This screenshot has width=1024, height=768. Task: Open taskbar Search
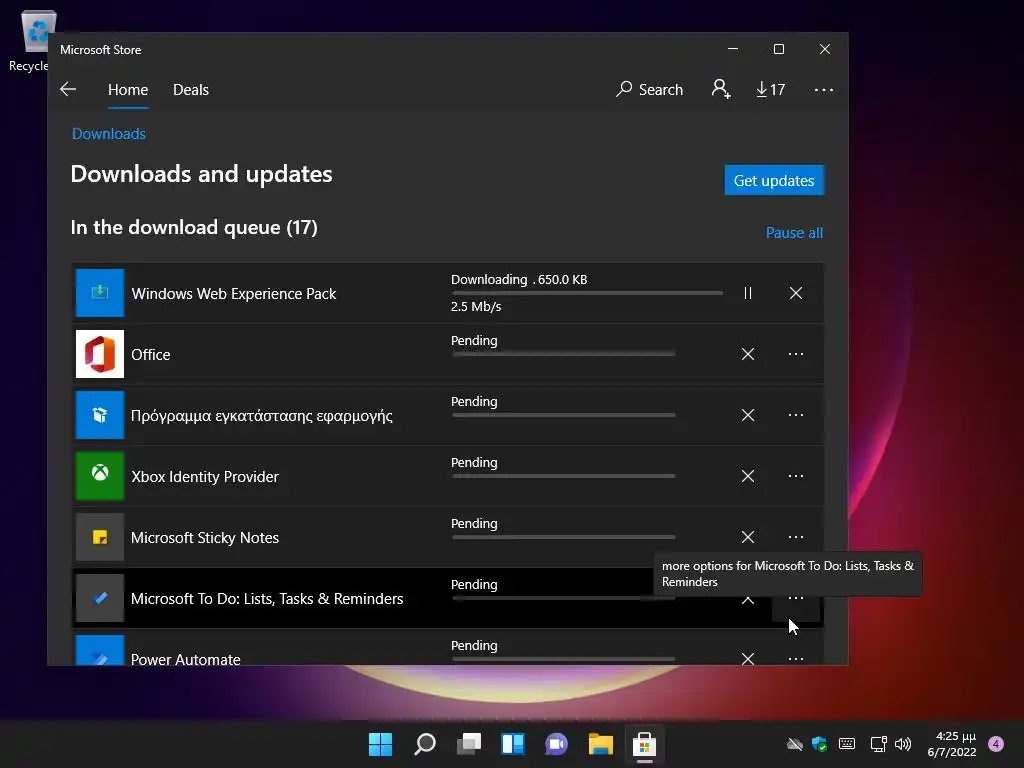coord(424,744)
